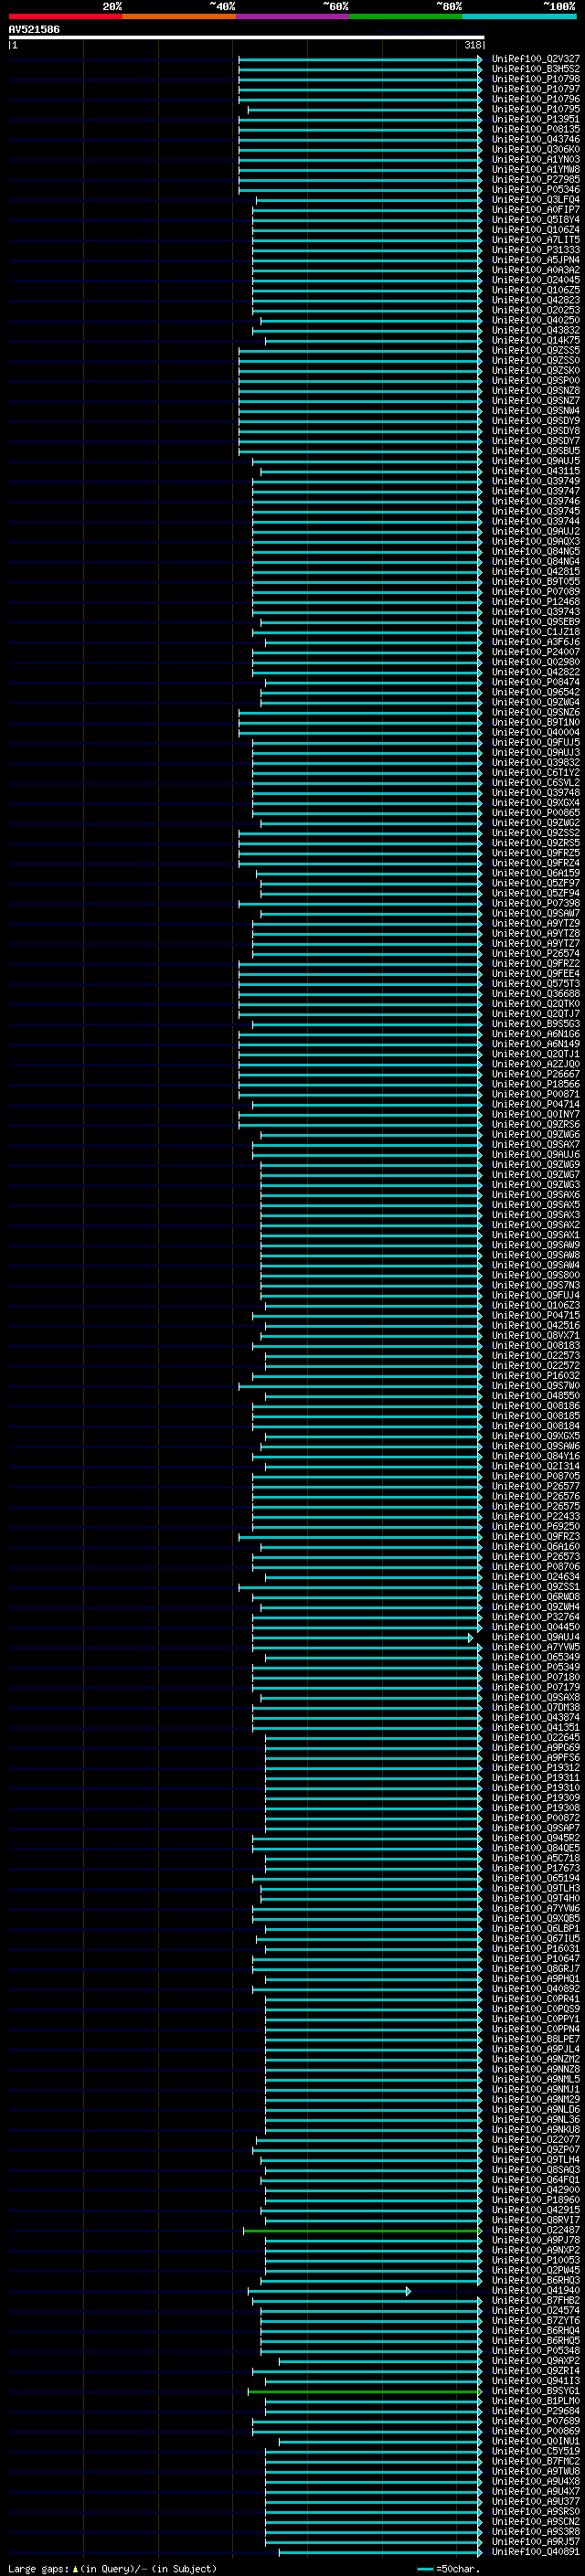Select the UniRef100_P69250 hit label
The width and height of the screenshot is (585, 2576).
click(536, 1526)
